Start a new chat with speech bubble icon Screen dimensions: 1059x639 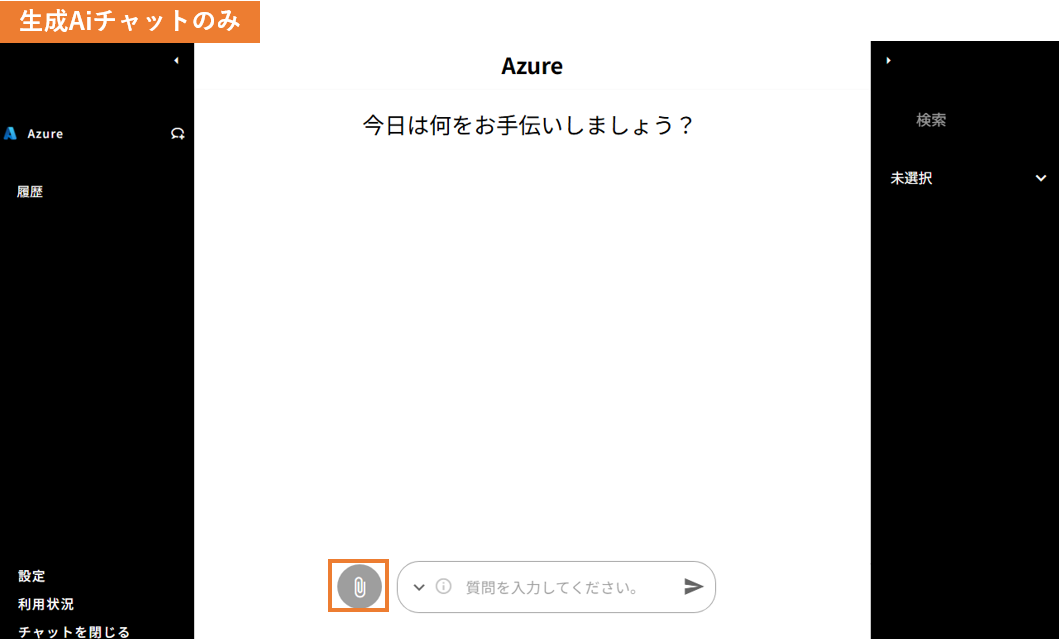coord(178,133)
